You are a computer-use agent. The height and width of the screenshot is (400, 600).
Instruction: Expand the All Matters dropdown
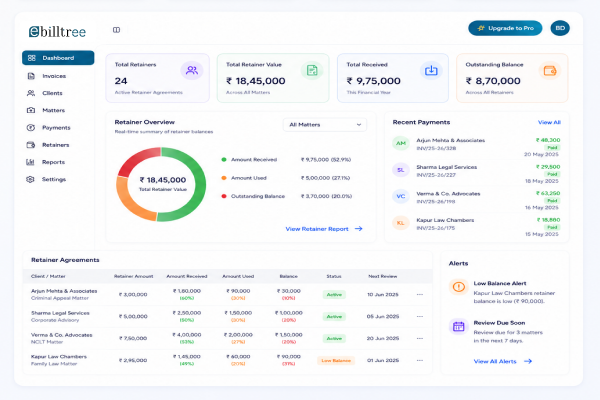325,125
